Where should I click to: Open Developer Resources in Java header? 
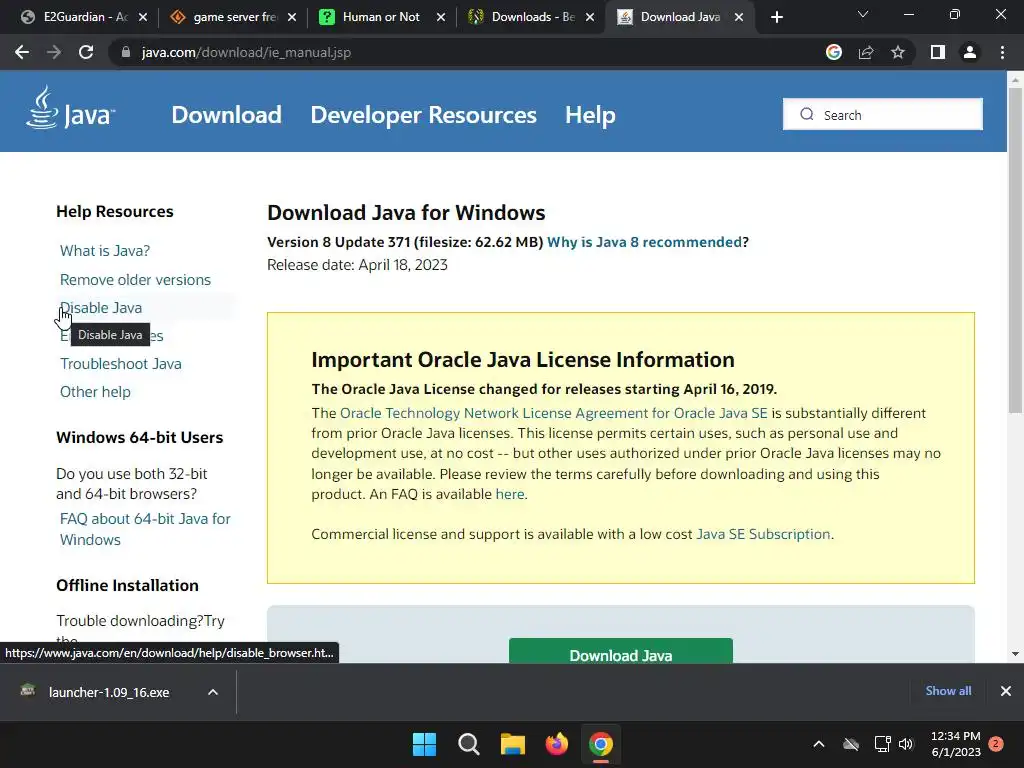point(423,115)
